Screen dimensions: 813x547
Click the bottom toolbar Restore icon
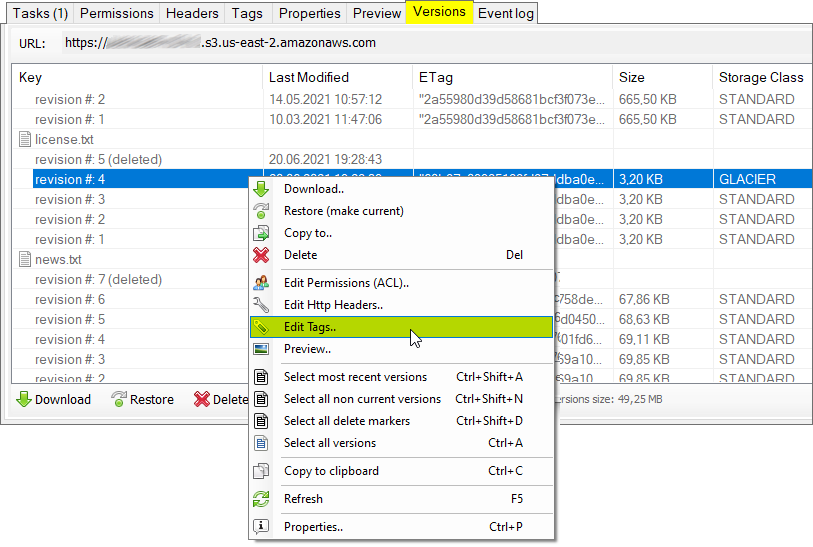pos(119,399)
